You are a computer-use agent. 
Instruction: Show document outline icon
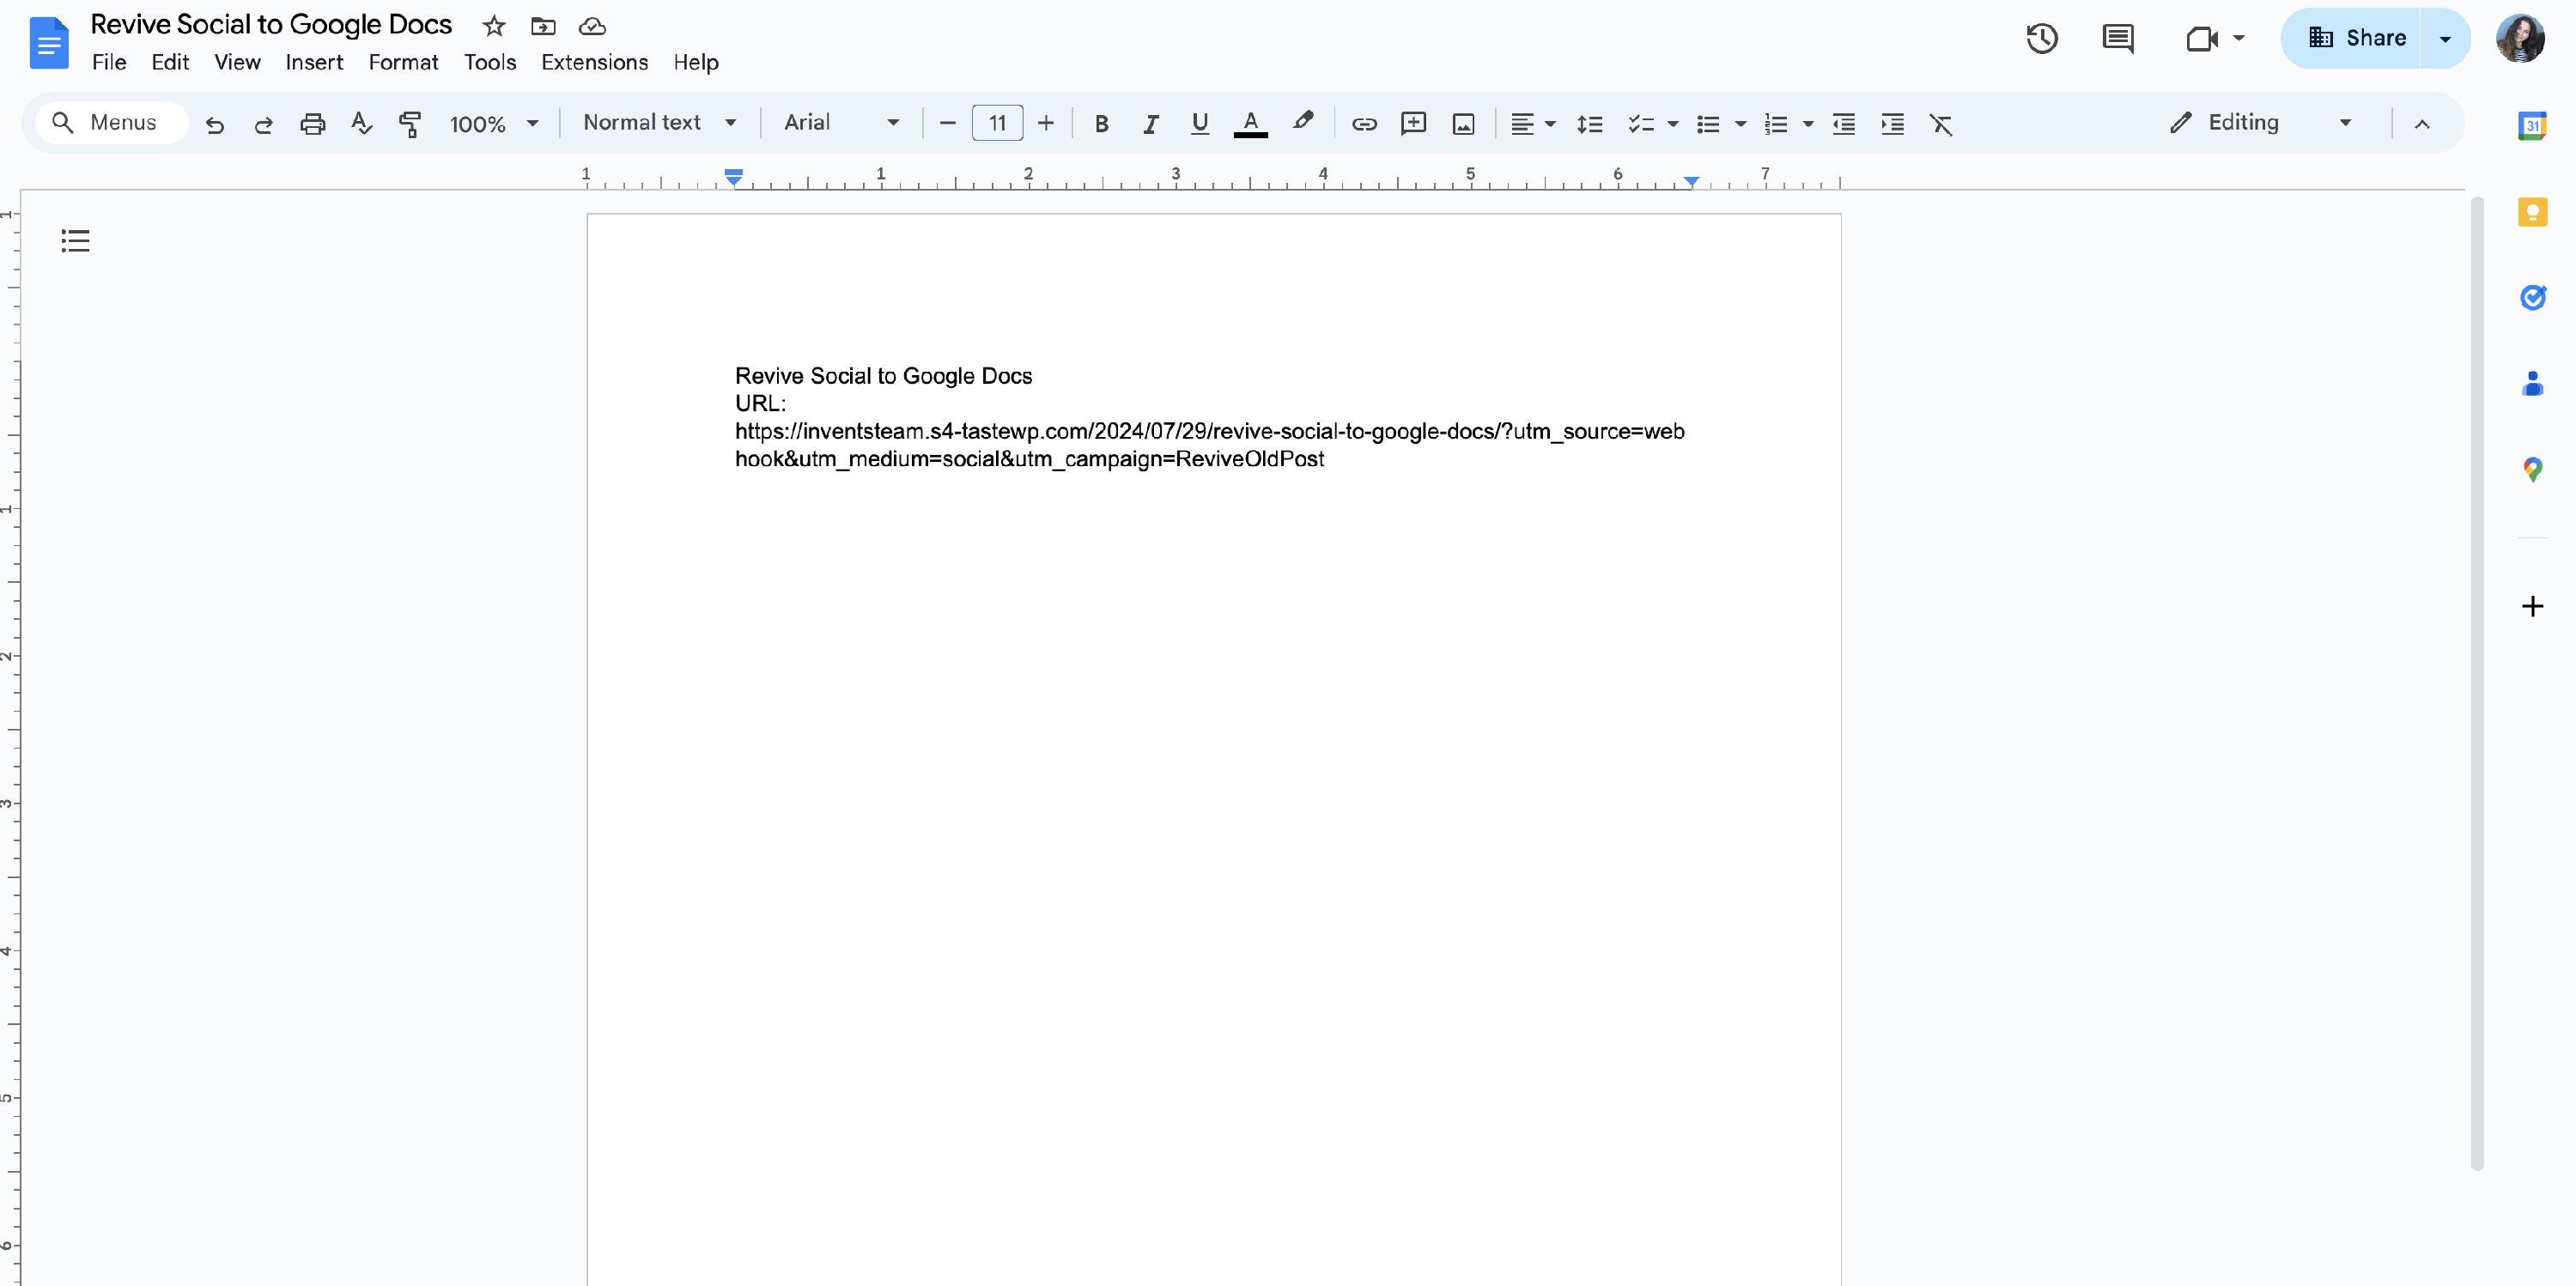coord(75,240)
